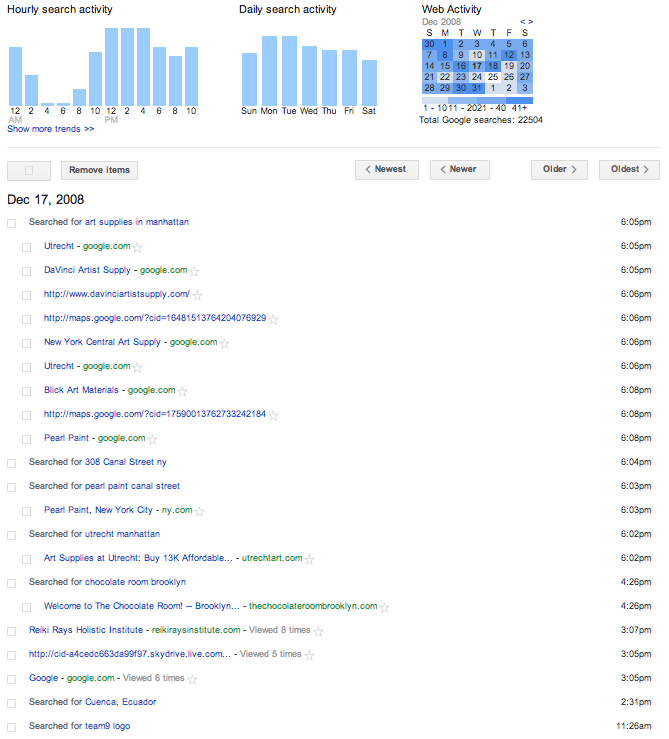The width and height of the screenshot is (669, 739).
Task: Open Welcome to The Chocolate Room link
Action: coord(142,606)
